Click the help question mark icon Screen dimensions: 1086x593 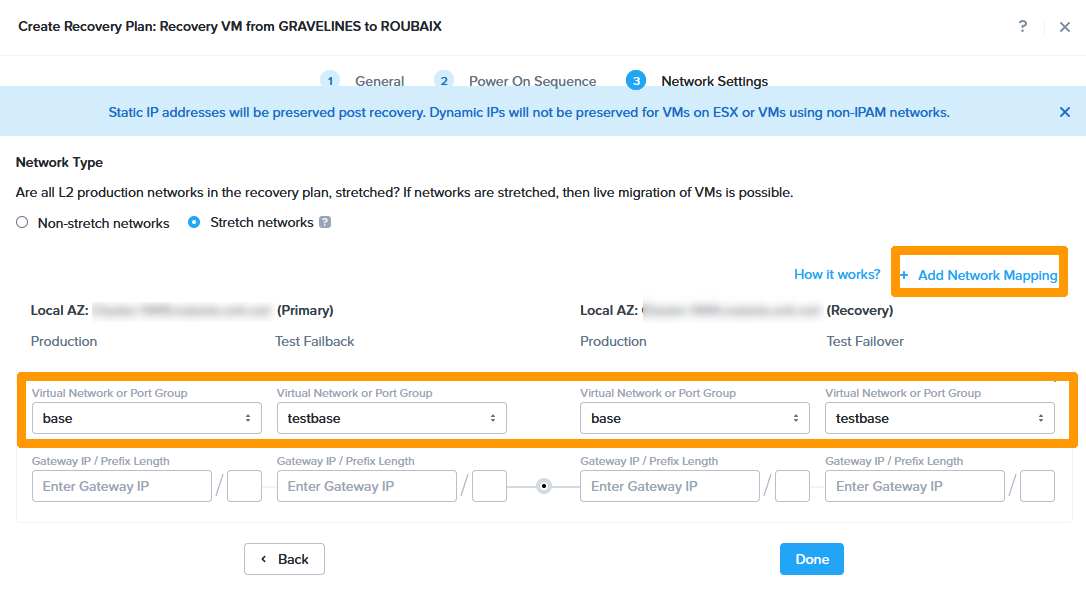pos(1022,27)
